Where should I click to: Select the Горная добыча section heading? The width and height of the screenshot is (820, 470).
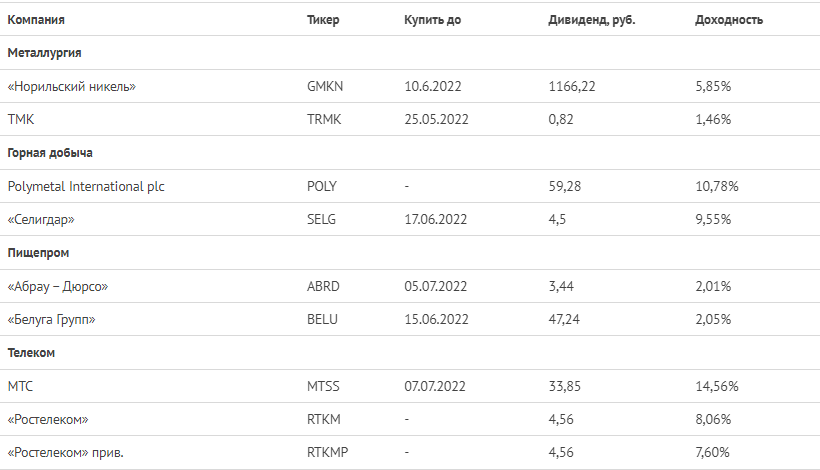click(x=50, y=153)
